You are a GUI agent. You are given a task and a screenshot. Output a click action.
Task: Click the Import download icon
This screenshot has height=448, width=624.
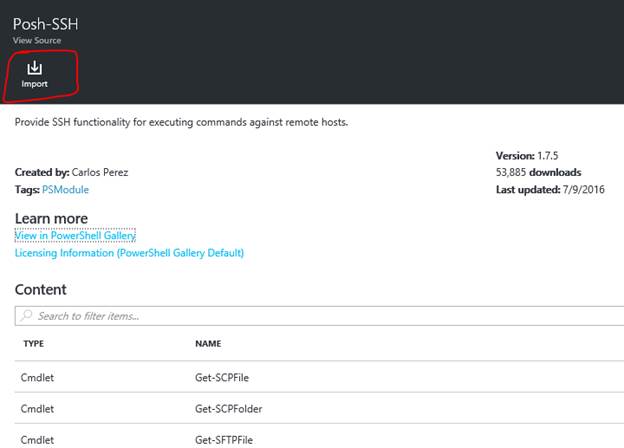pyautogui.click(x=34, y=68)
